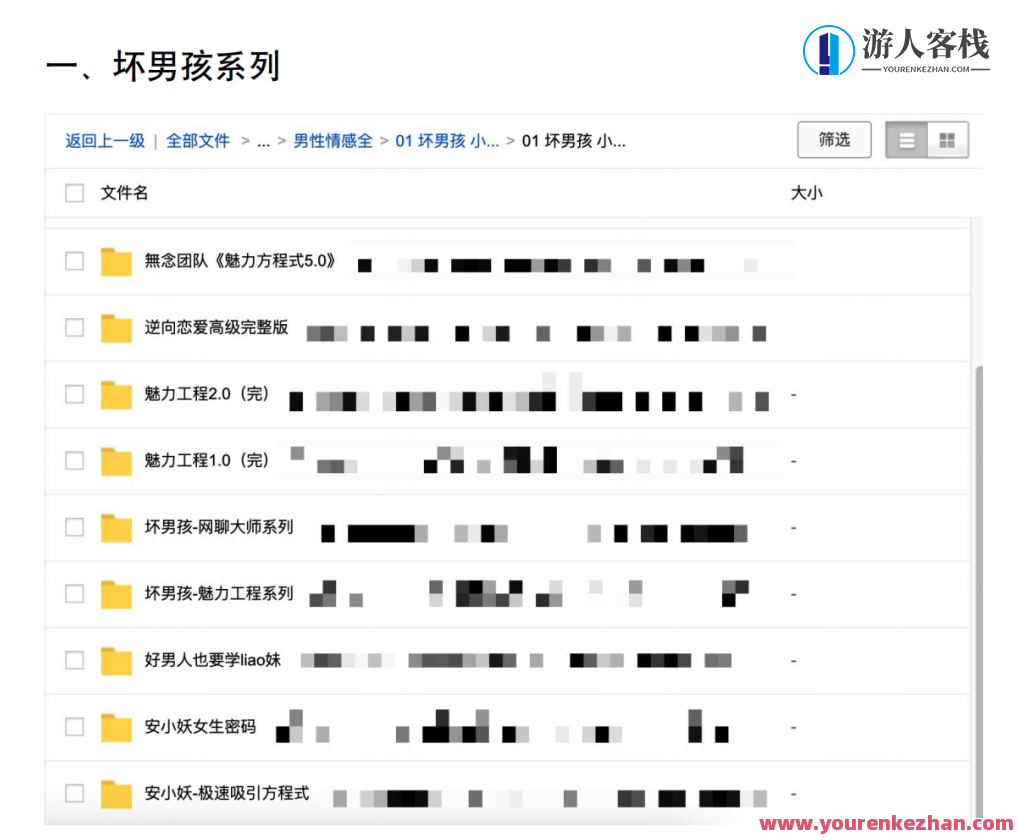The width and height of the screenshot is (1019, 840).
Task: Open folder name 安小妖-极速吸引方程式
Action: click(x=227, y=793)
